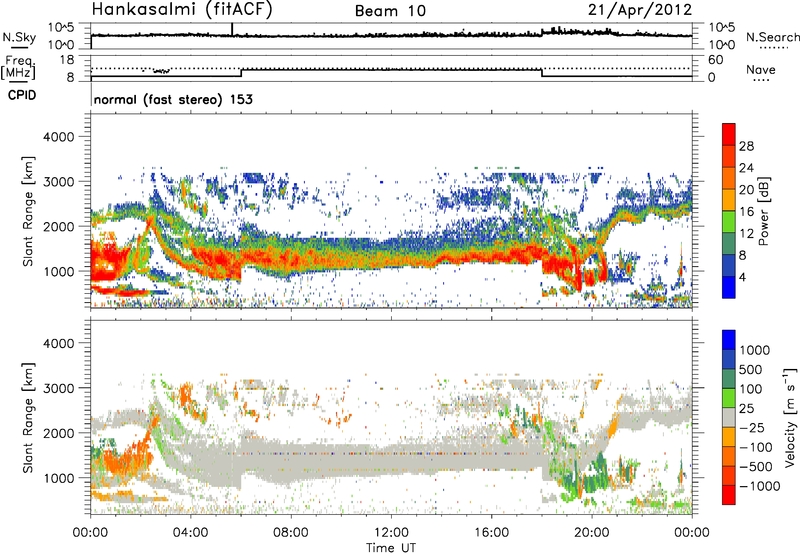The height and width of the screenshot is (554, 800).
Task: Click the "16:00" time tick label
Action: 491,533
